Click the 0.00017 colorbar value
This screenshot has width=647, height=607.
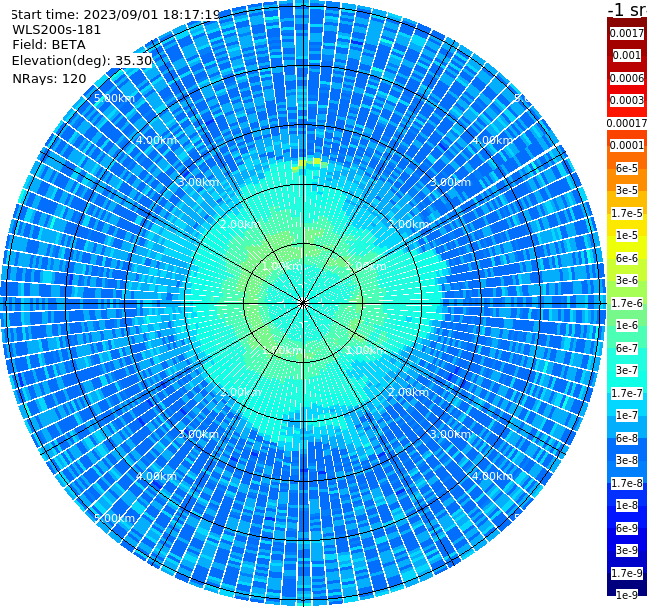pos(627,123)
